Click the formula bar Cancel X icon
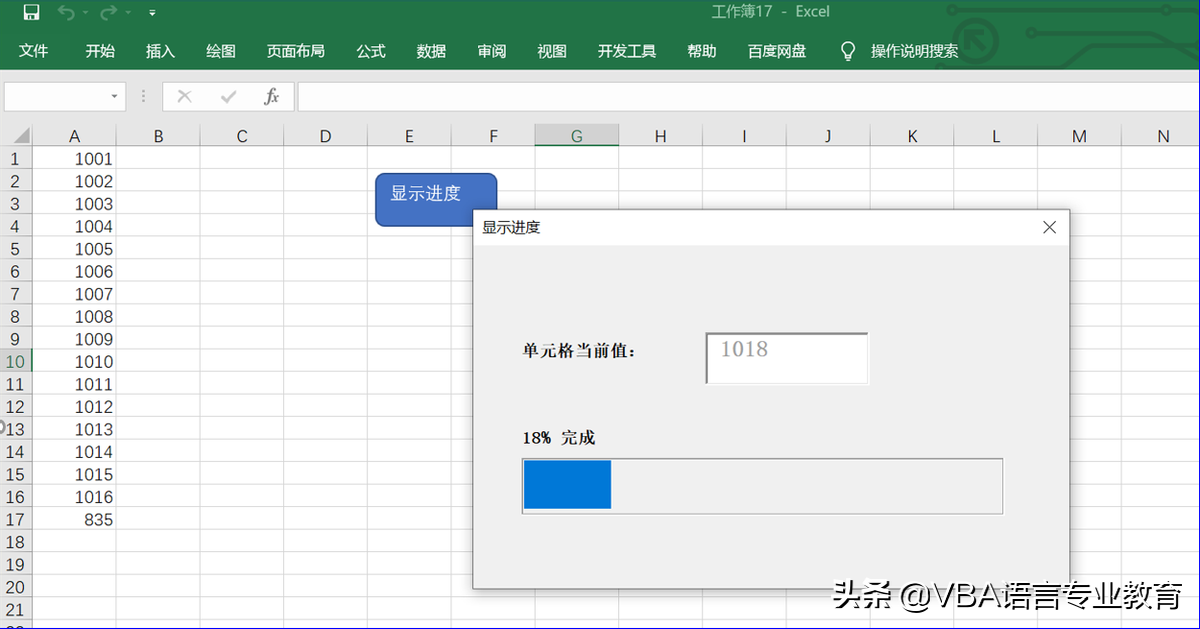Screen dimensions: 1200x629 [x=184, y=97]
